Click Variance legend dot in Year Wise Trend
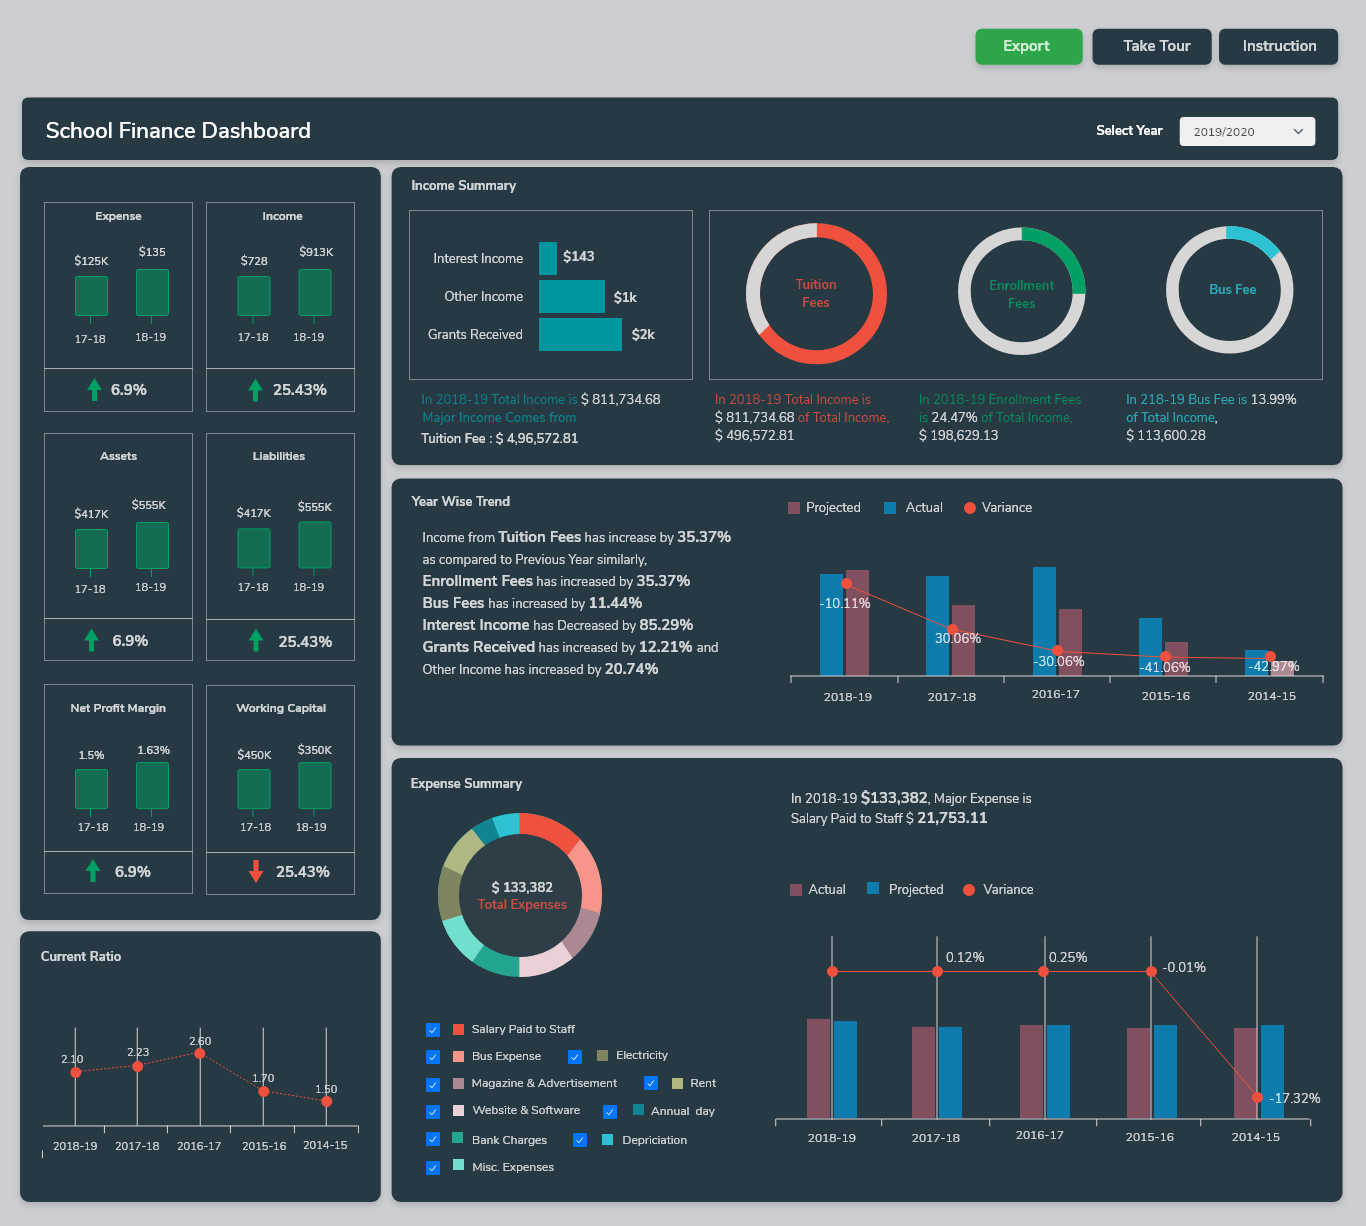This screenshot has height=1226, width=1366. tap(970, 508)
